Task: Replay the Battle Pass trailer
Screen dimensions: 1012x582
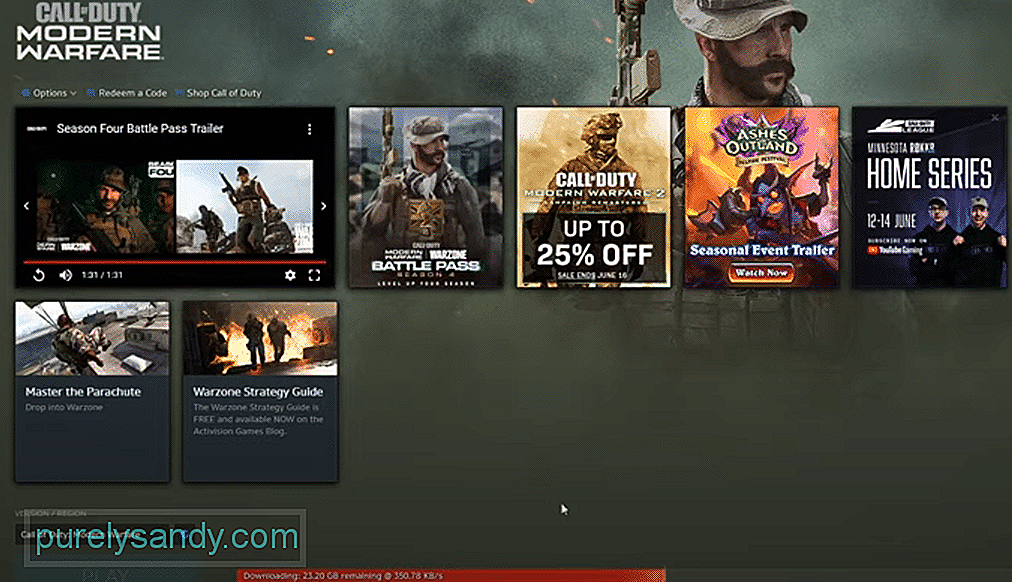Action: pos(39,276)
